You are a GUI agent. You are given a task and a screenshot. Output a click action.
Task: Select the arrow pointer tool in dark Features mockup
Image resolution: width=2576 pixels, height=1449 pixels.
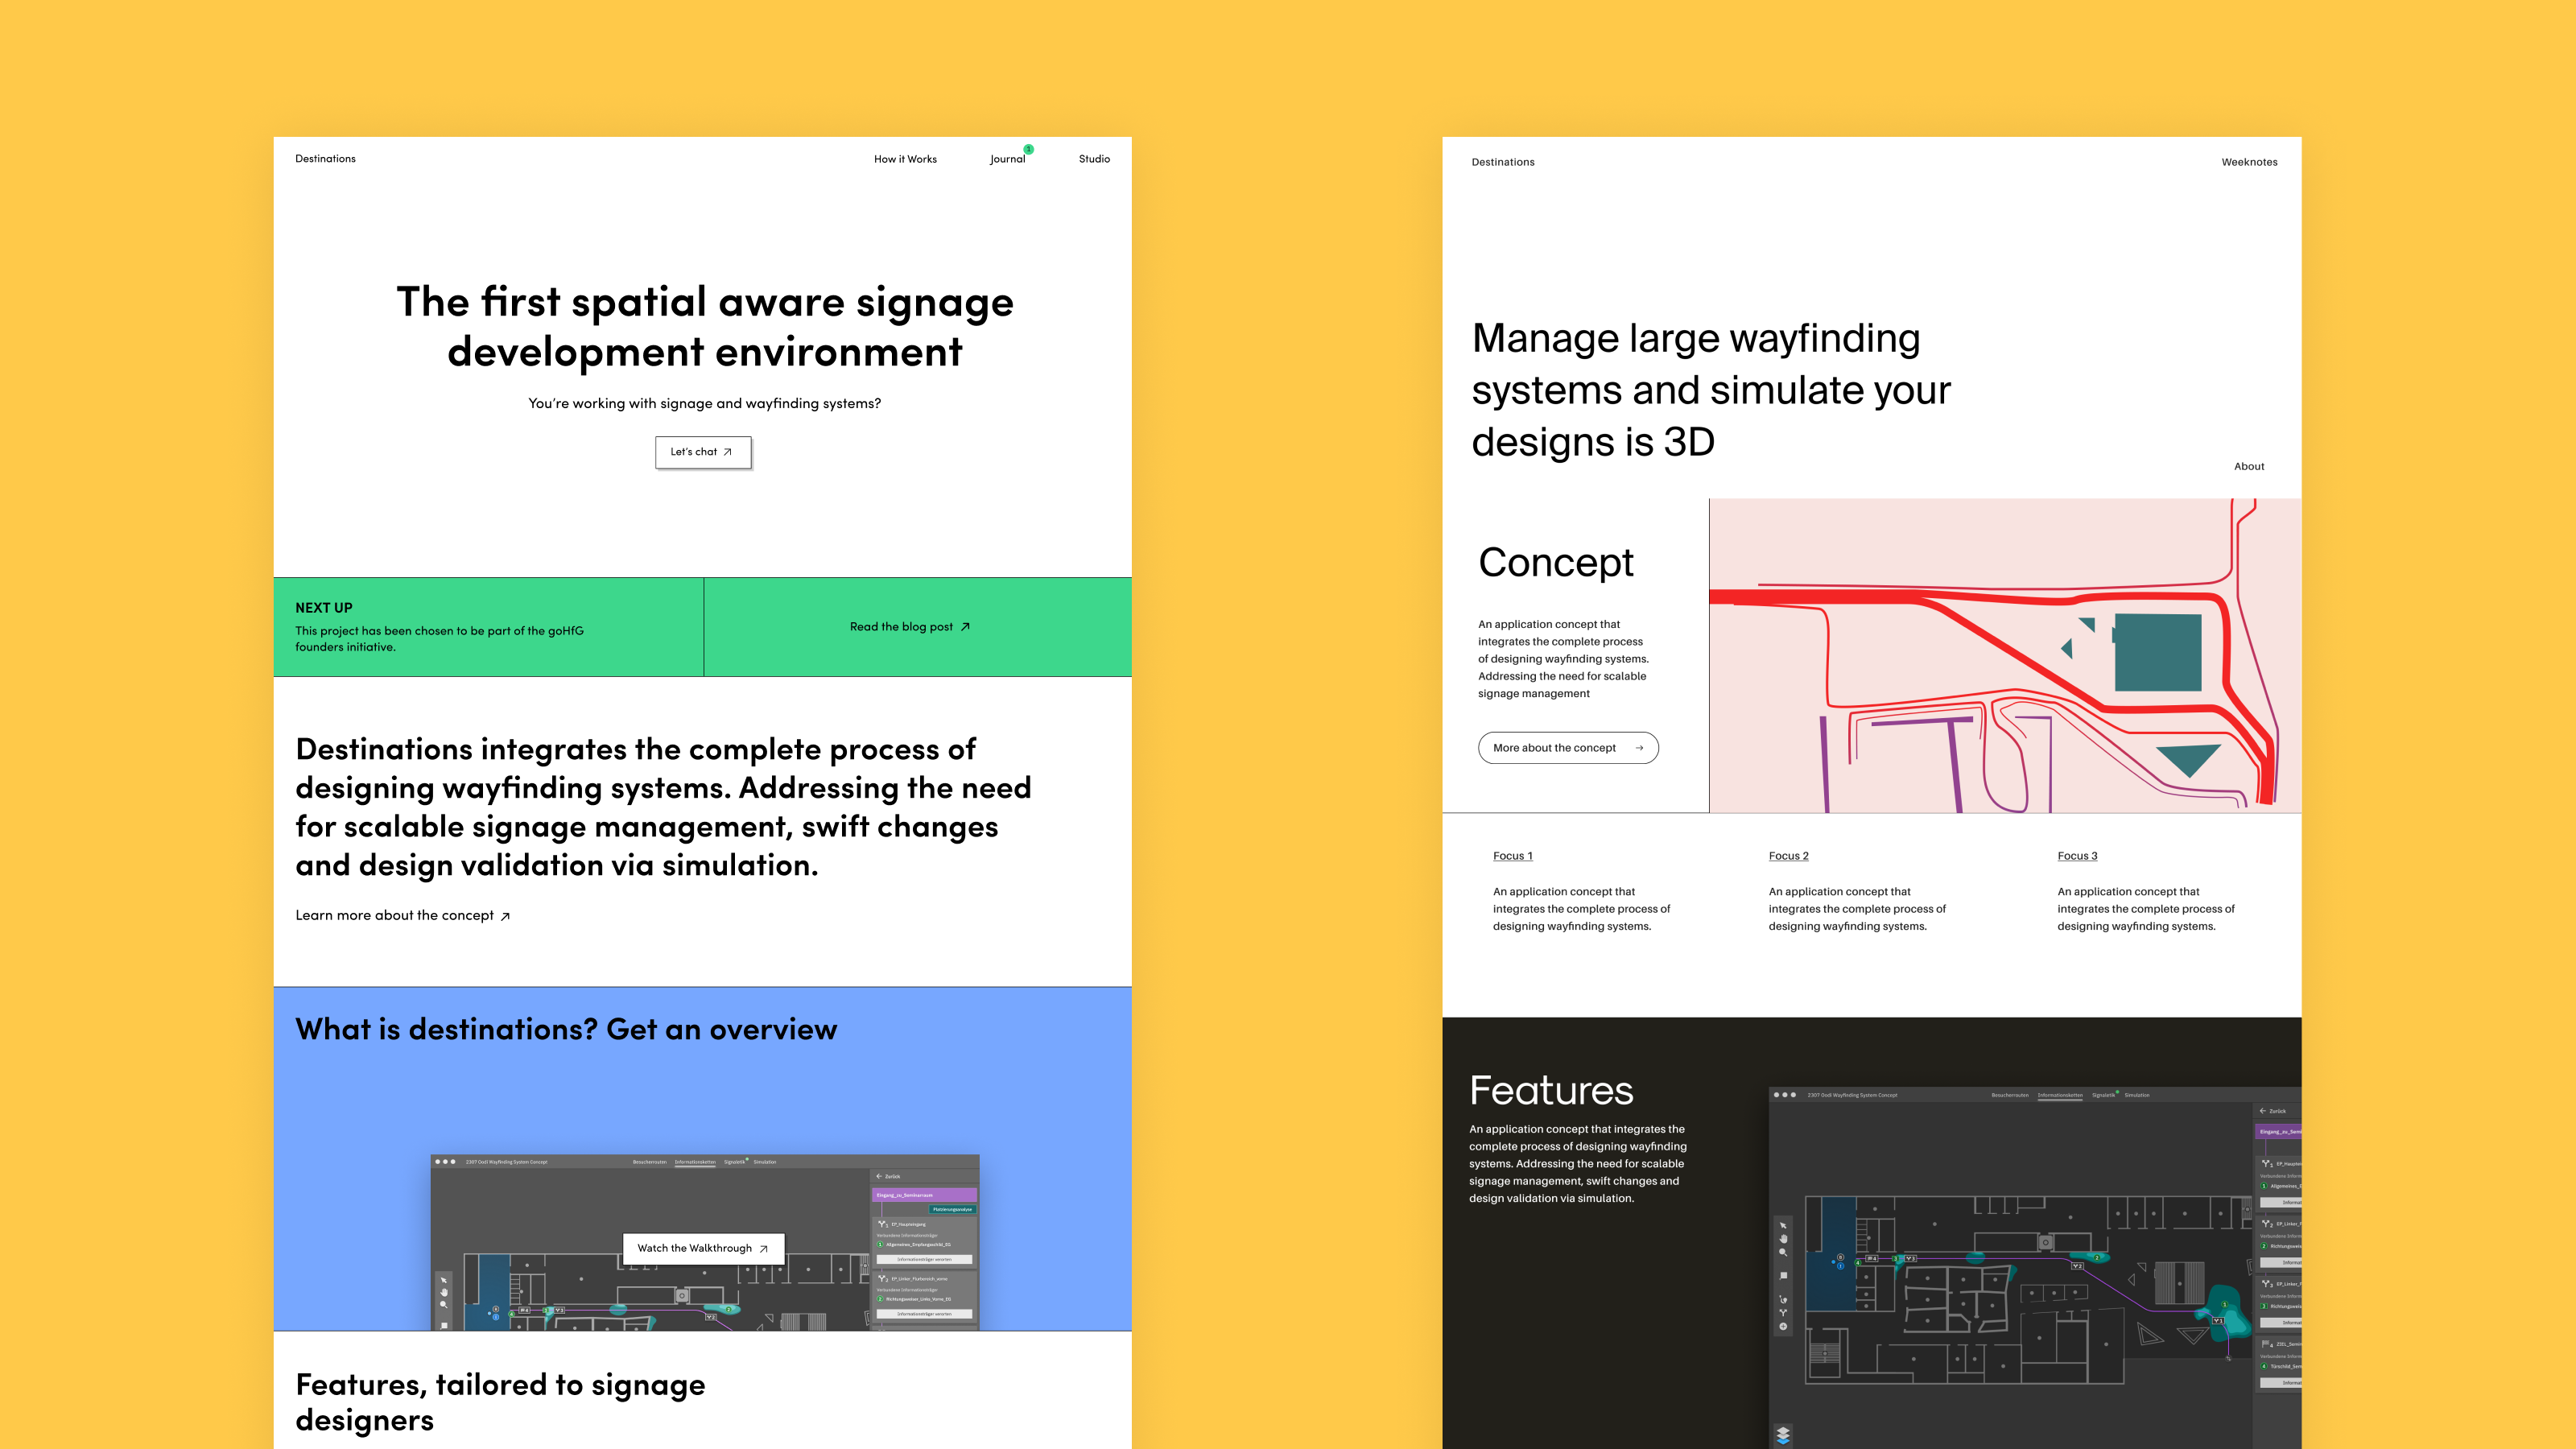[x=1783, y=1226]
